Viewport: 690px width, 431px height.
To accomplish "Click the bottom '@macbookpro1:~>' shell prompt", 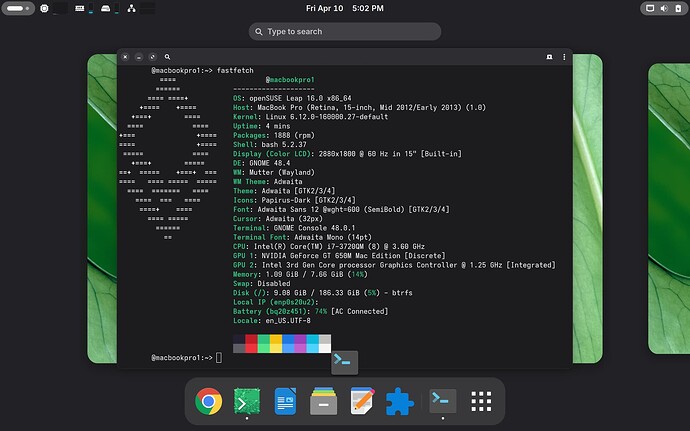I will point(182,357).
